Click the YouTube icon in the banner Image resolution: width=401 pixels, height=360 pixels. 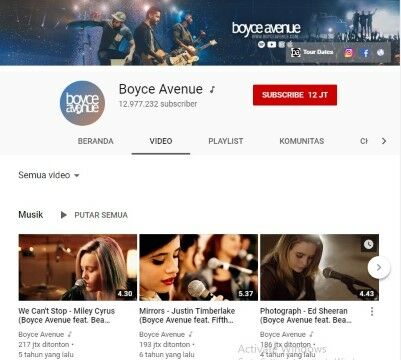[x=272, y=44]
